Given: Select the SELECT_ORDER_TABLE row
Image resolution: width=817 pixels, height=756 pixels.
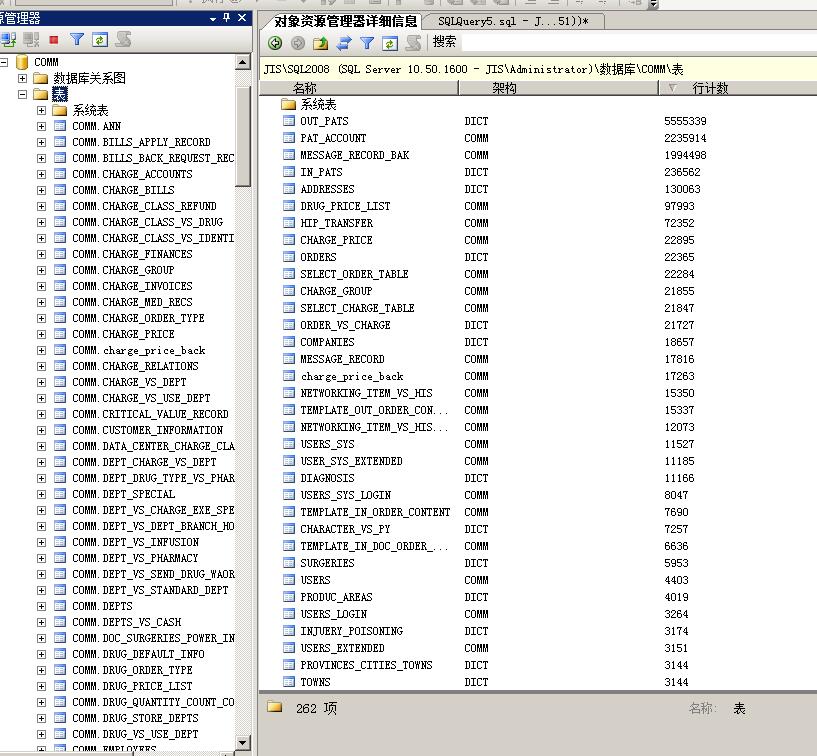Looking at the screenshot, I should click(x=354, y=274).
